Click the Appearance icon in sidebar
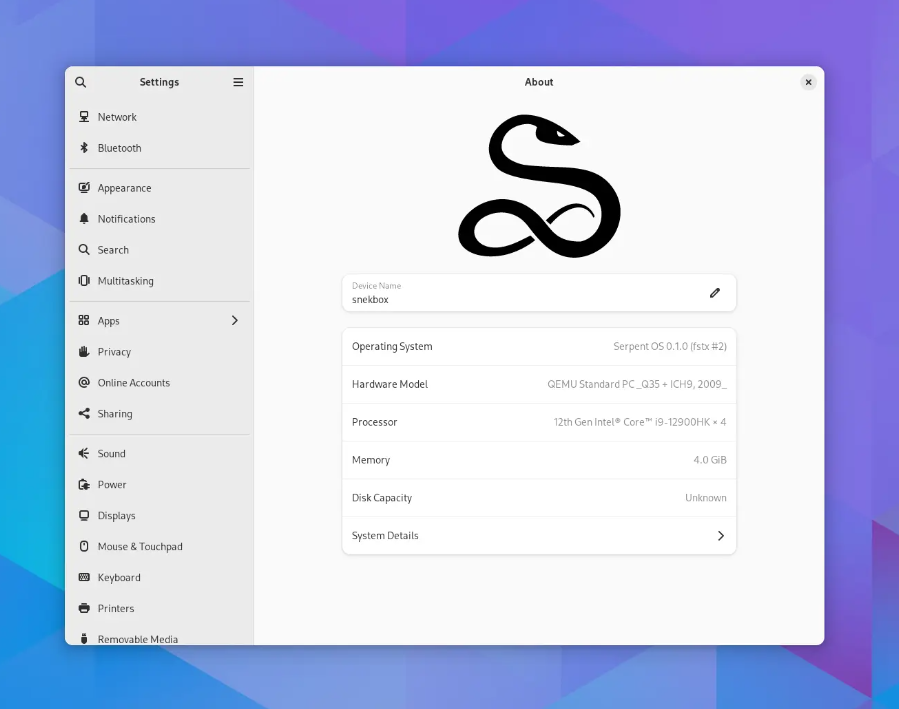 point(84,188)
